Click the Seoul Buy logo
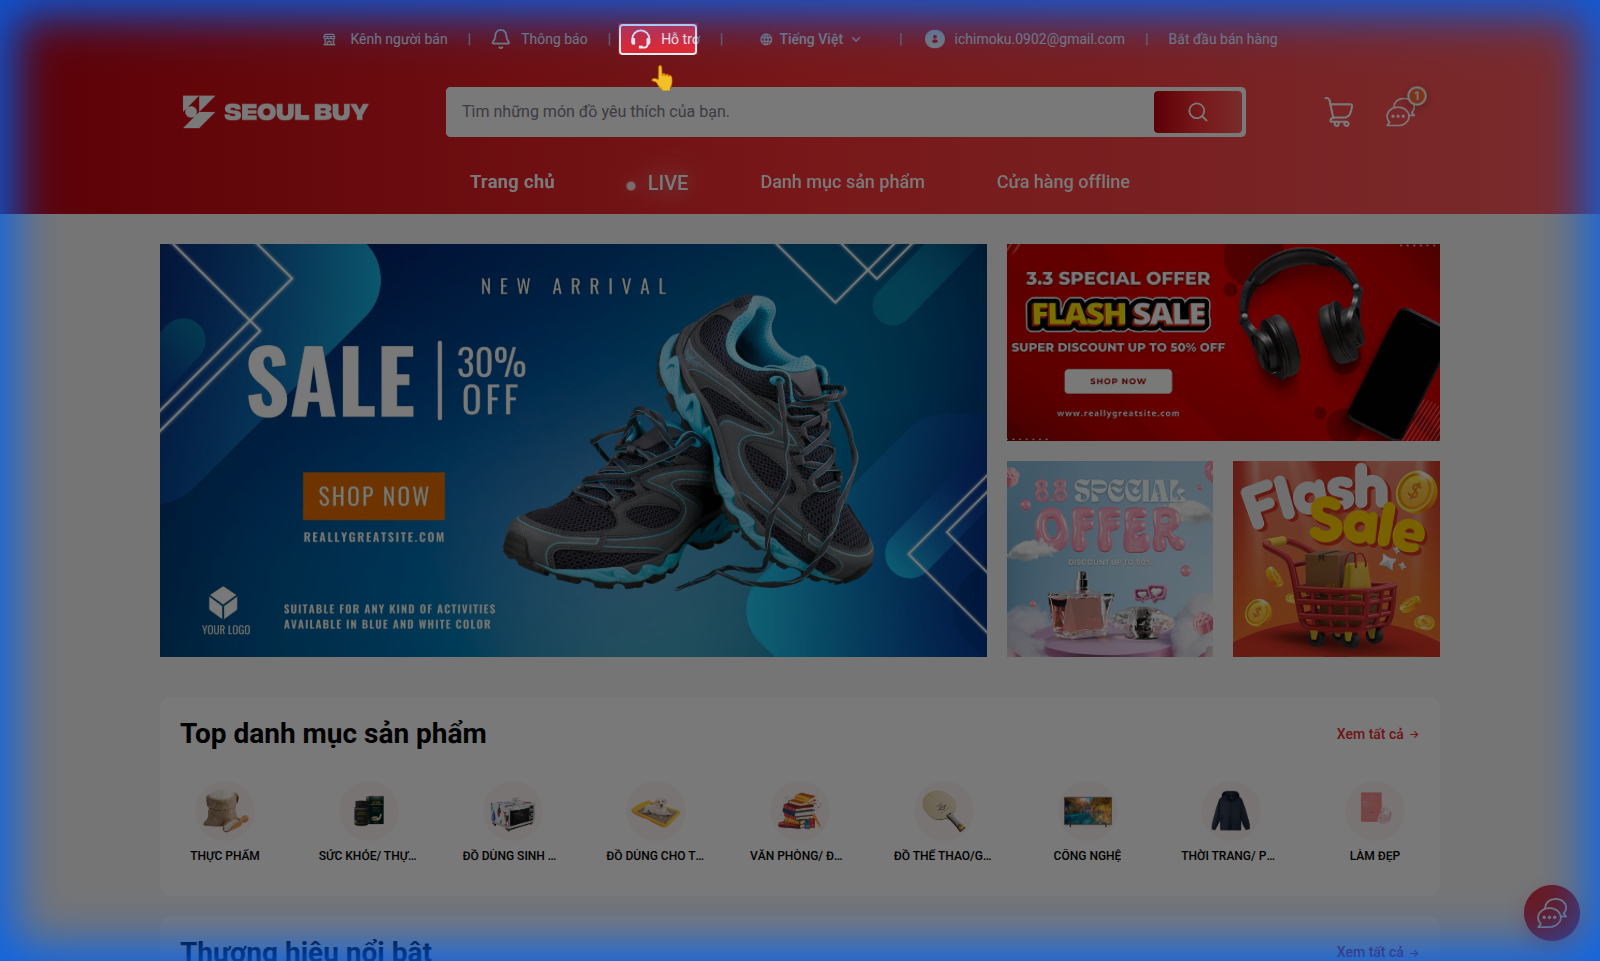This screenshot has width=1600, height=961. click(x=276, y=112)
